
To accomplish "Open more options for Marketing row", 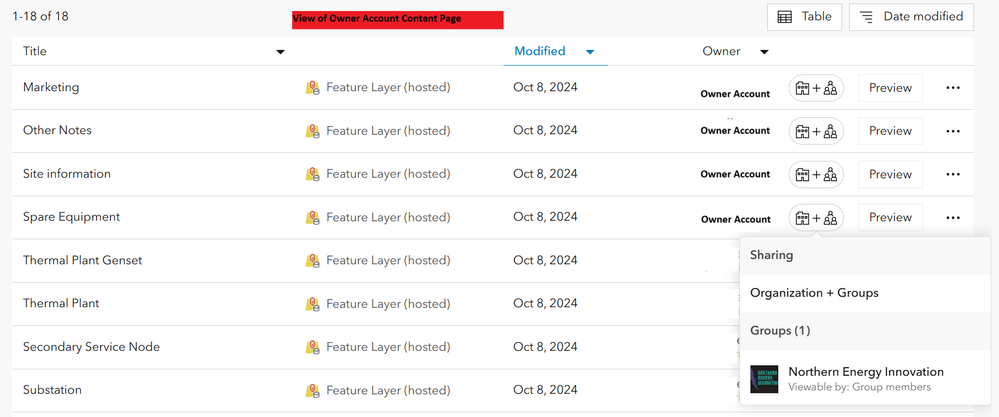I will pyautogui.click(x=953, y=88).
